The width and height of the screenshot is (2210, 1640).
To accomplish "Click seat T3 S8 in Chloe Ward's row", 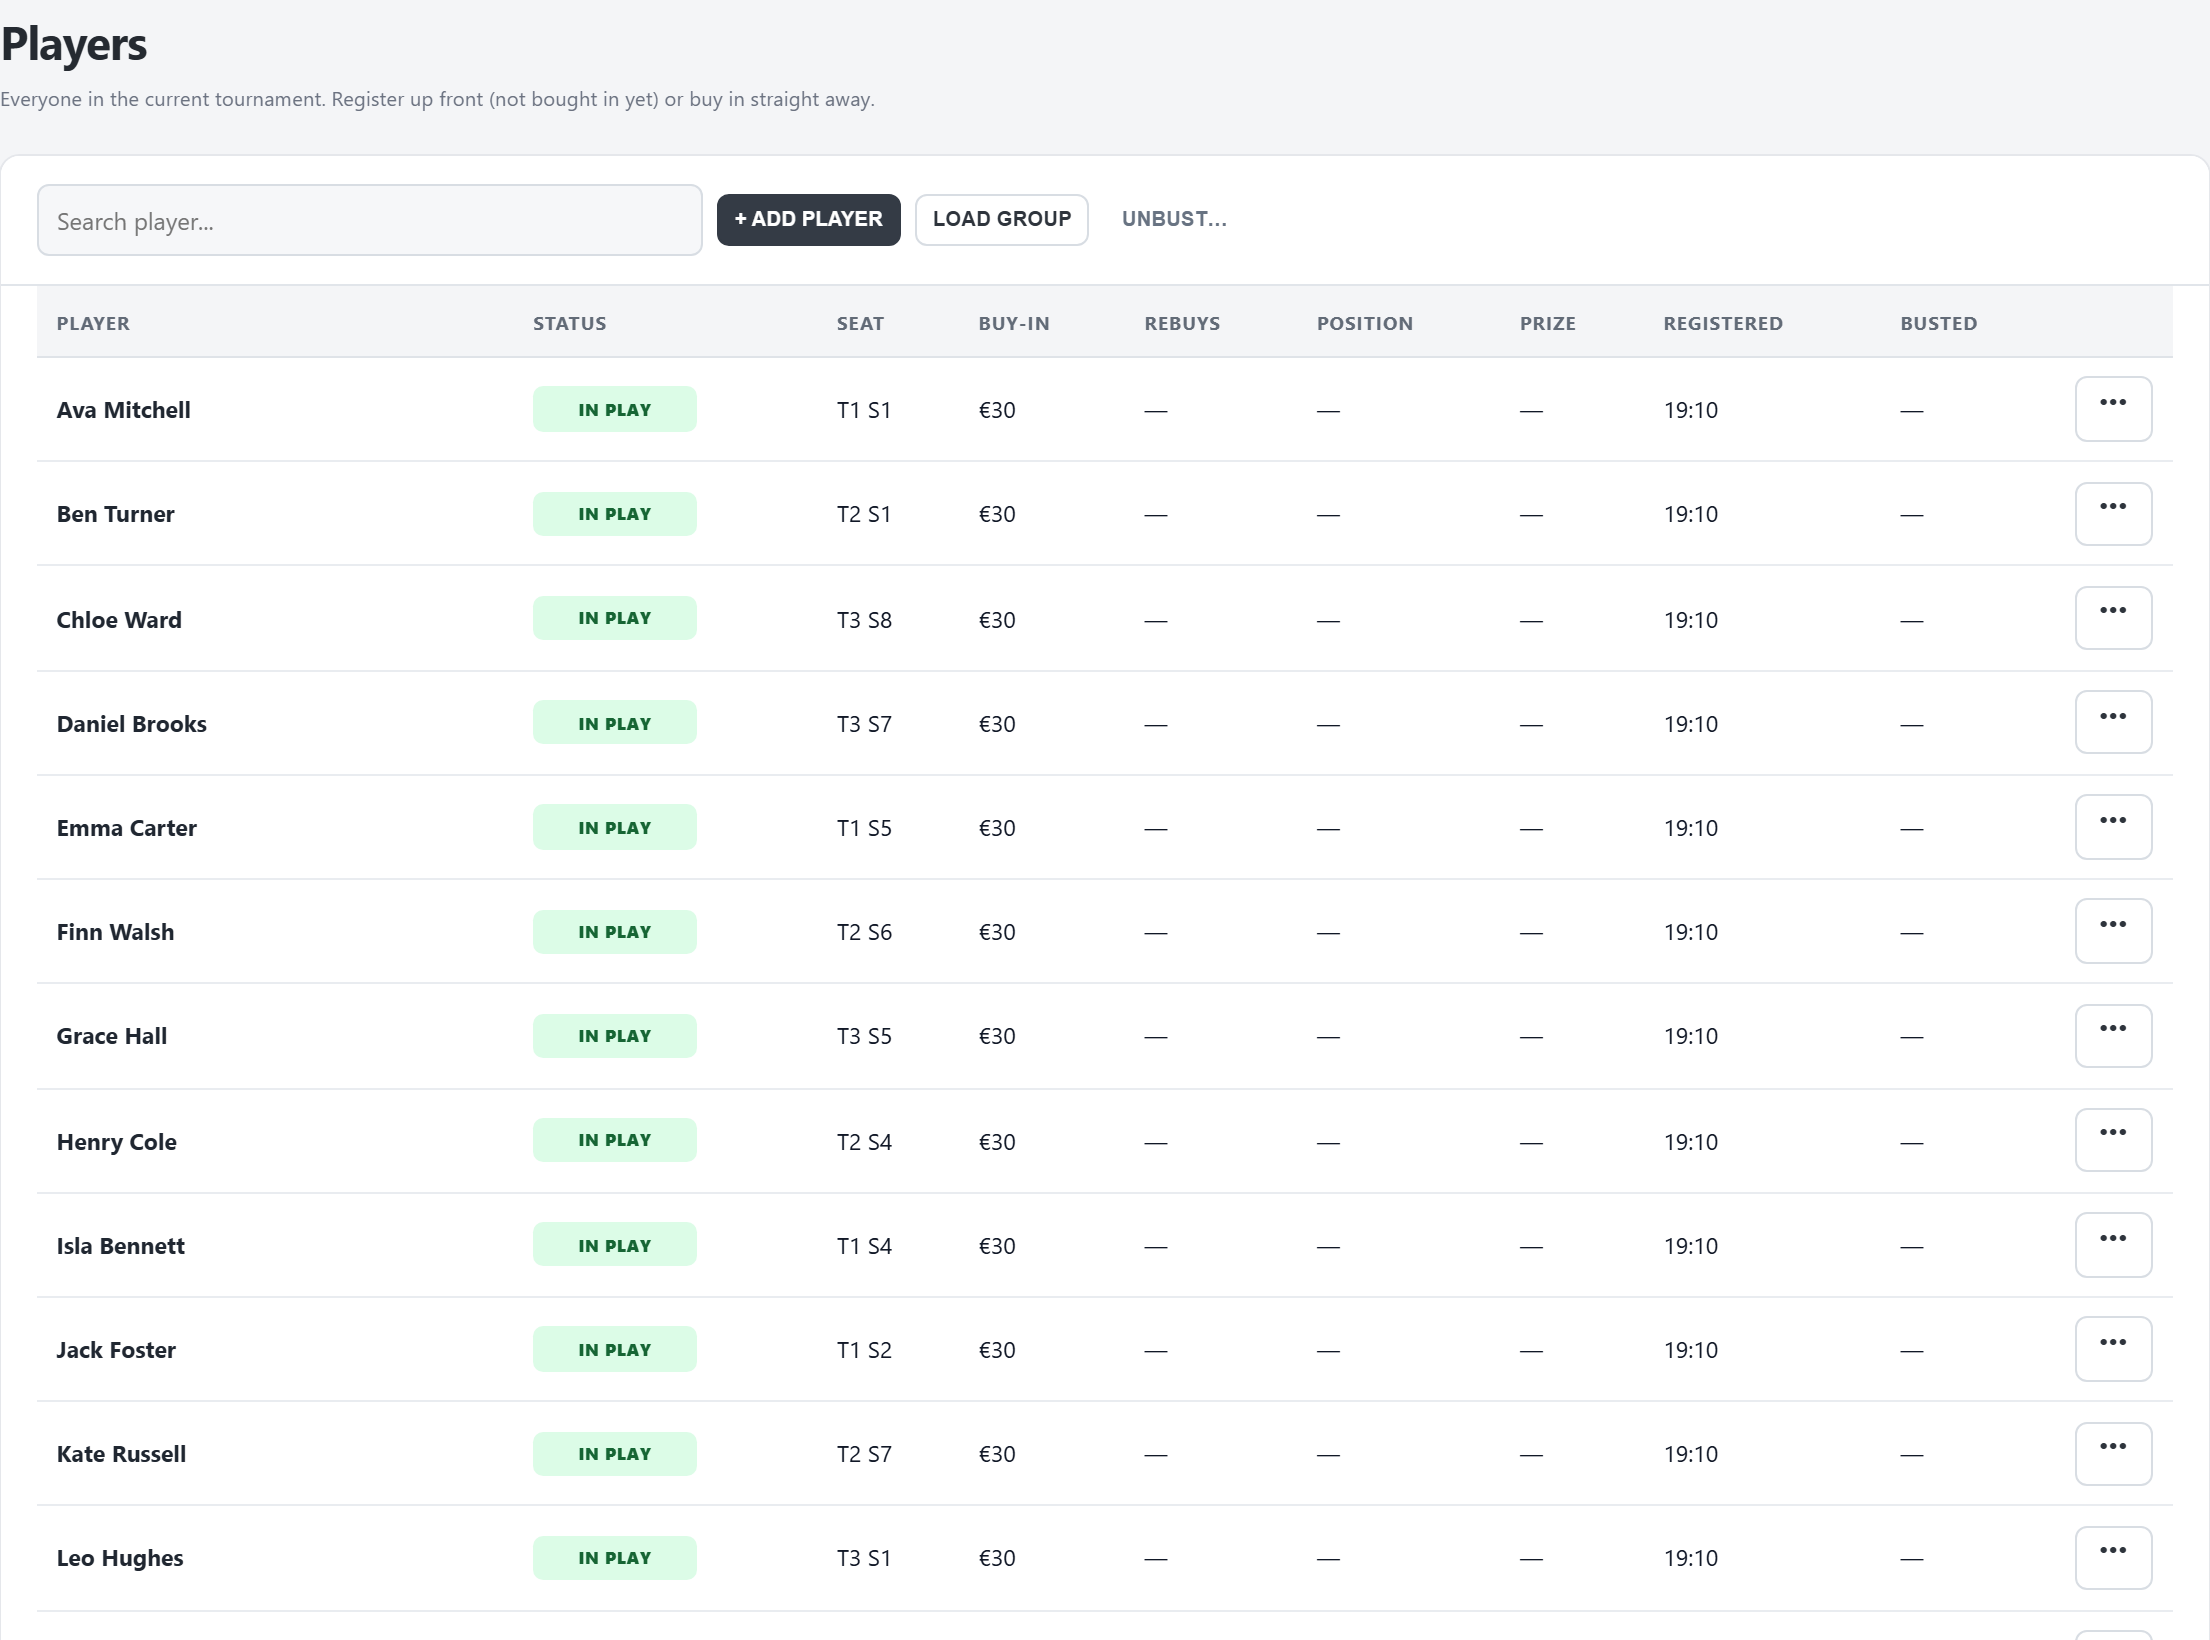I will pyautogui.click(x=864, y=620).
